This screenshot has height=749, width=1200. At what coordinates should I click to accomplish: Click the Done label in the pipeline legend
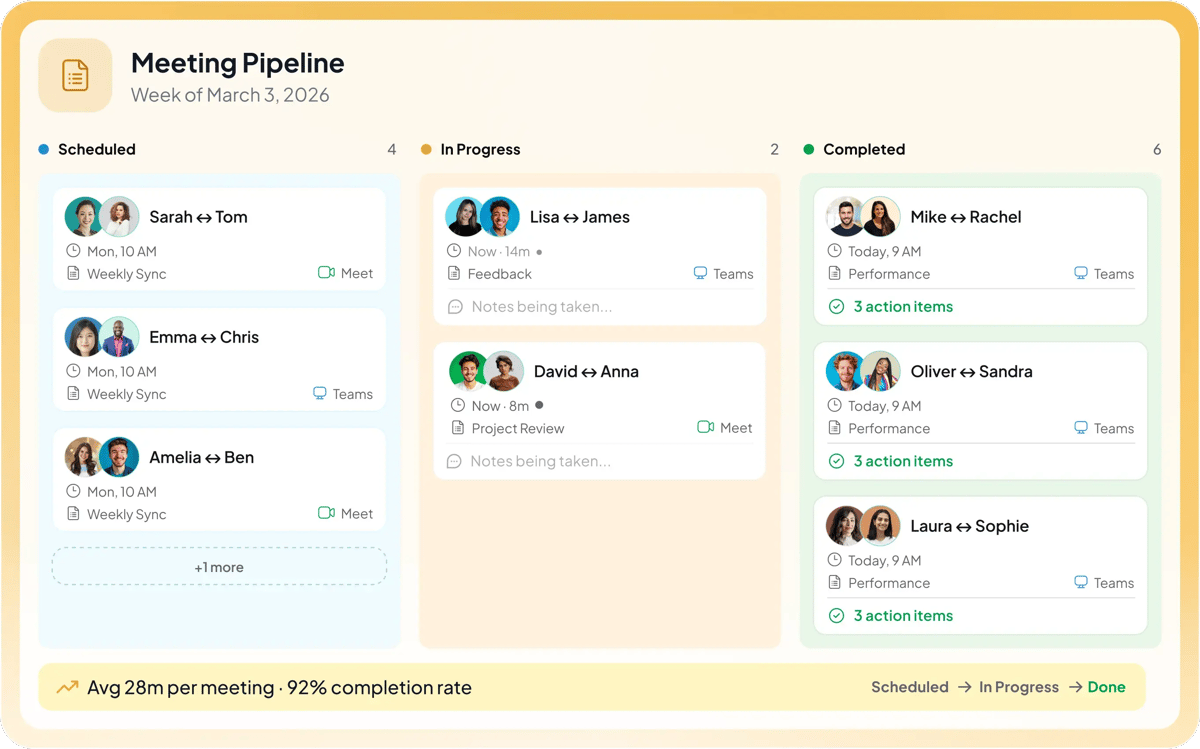coord(1106,687)
